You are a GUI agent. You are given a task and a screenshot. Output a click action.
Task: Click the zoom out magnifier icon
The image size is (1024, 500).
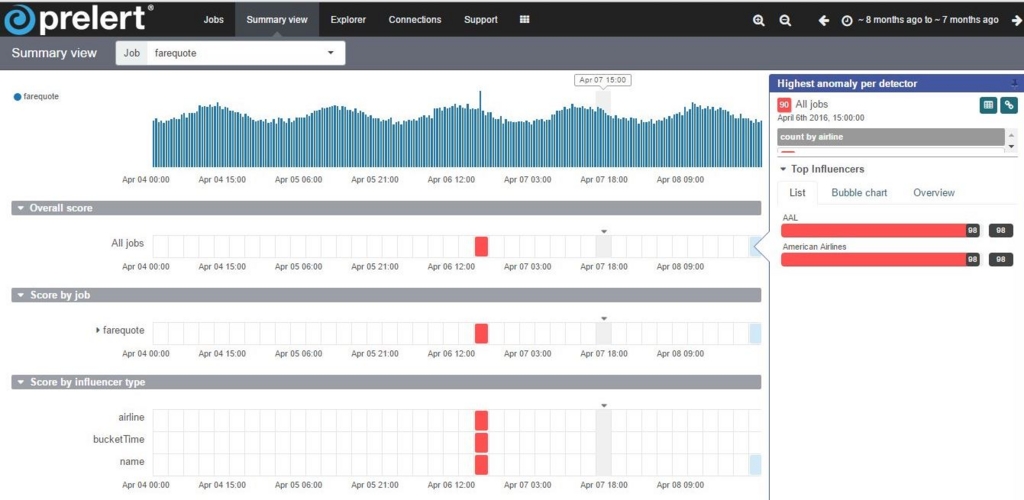[x=786, y=20]
